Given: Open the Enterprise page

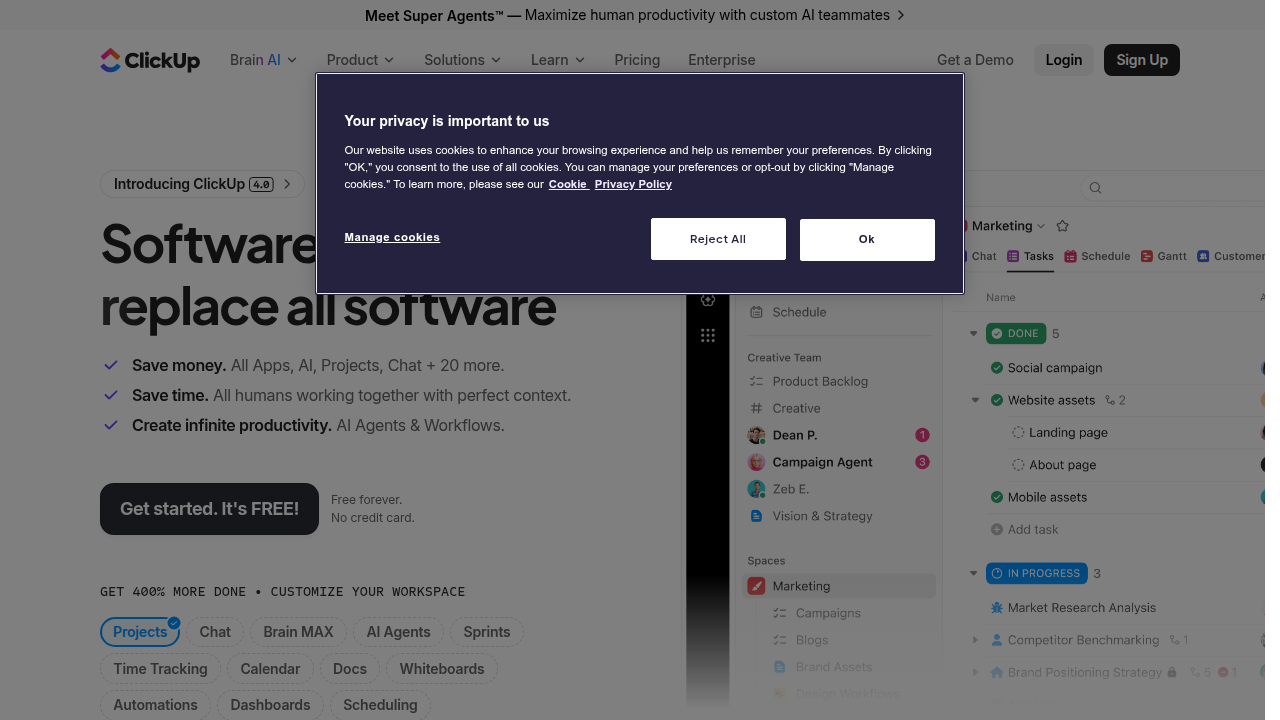Looking at the screenshot, I should 722,60.
